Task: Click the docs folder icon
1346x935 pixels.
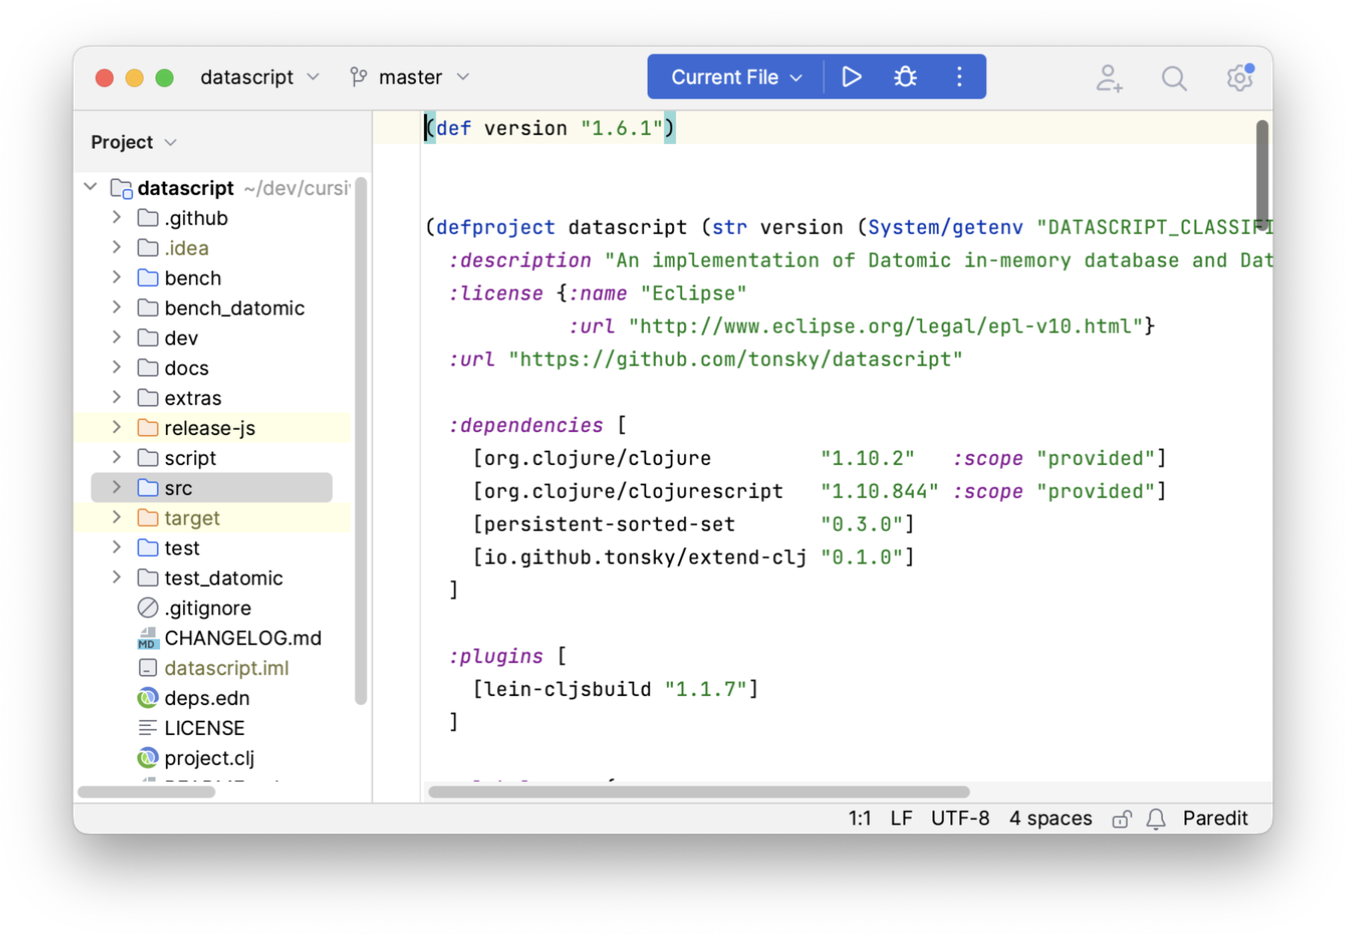Action: click(148, 368)
